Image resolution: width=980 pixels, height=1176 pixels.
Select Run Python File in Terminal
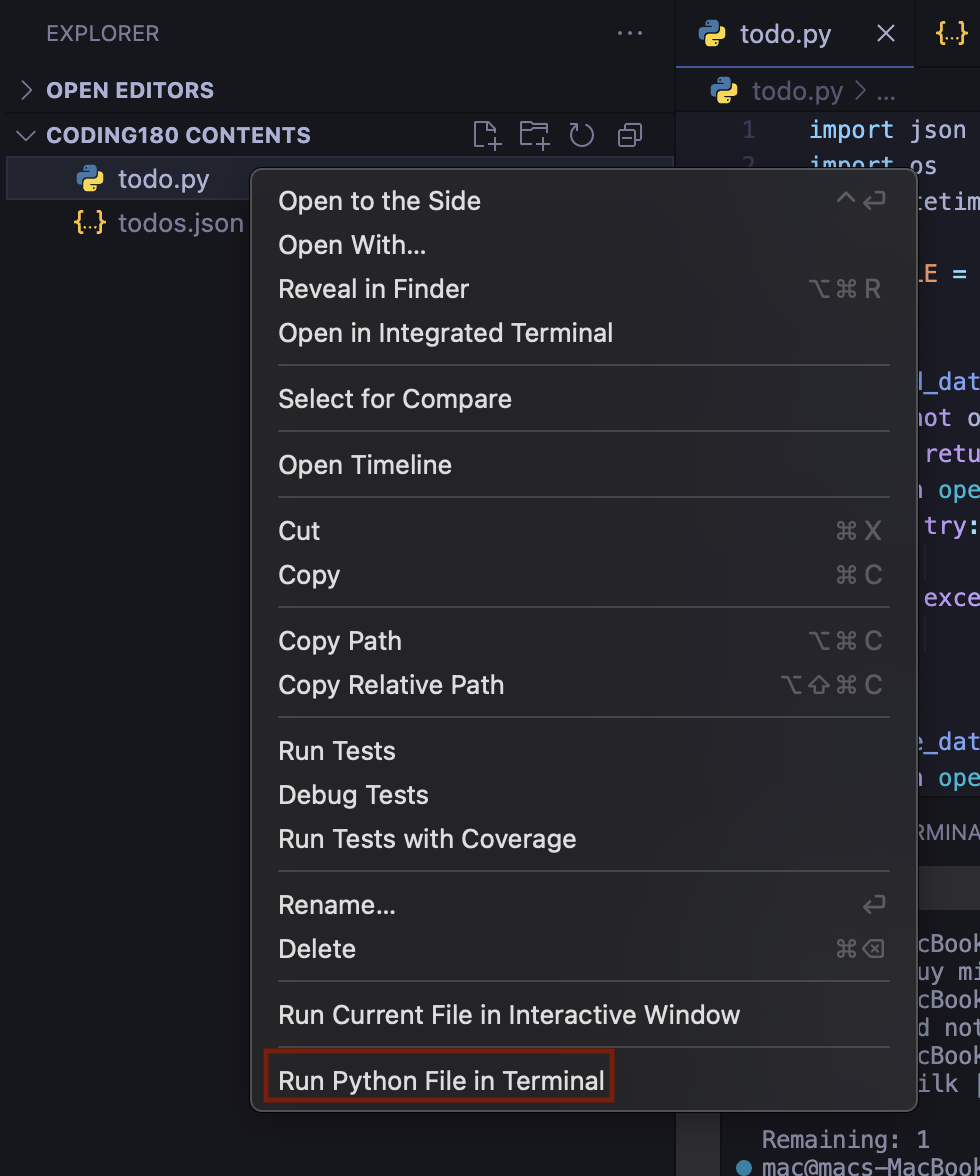441,1080
